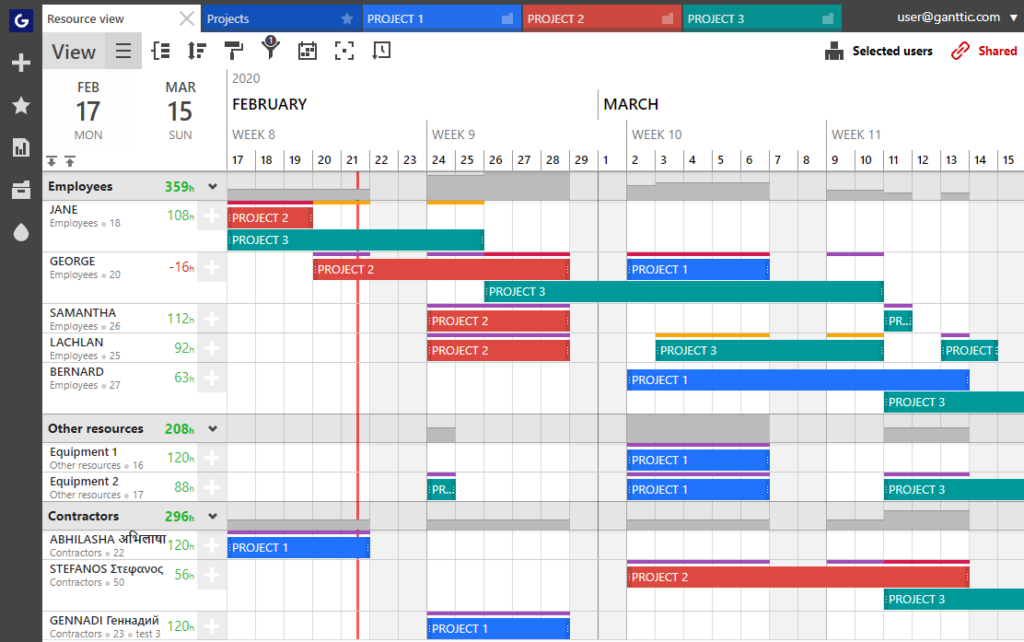1024x642 pixels.
Task: Click the filter funnel icon in toolbar
Action: click(x=270, y=50)
